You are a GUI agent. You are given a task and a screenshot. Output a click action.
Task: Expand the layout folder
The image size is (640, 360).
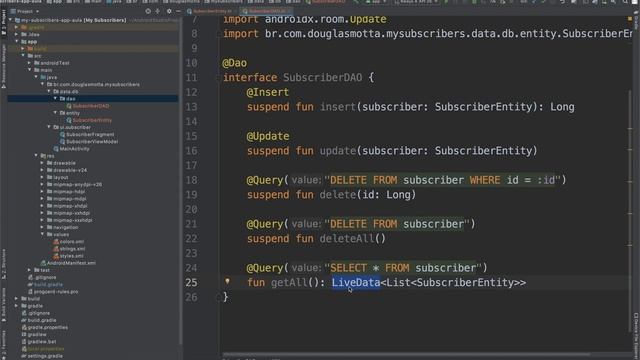pos(42,177)
